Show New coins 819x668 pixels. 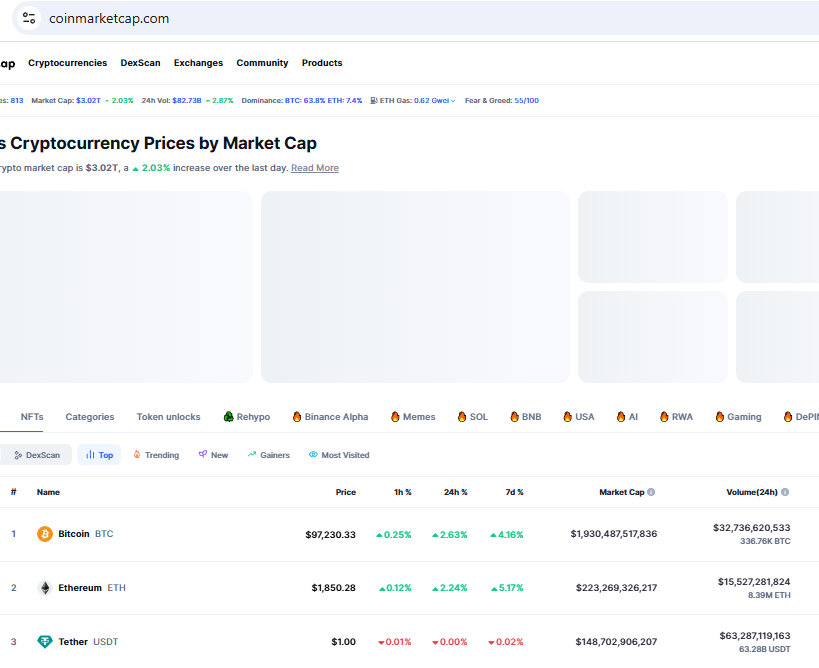point(213,455)
